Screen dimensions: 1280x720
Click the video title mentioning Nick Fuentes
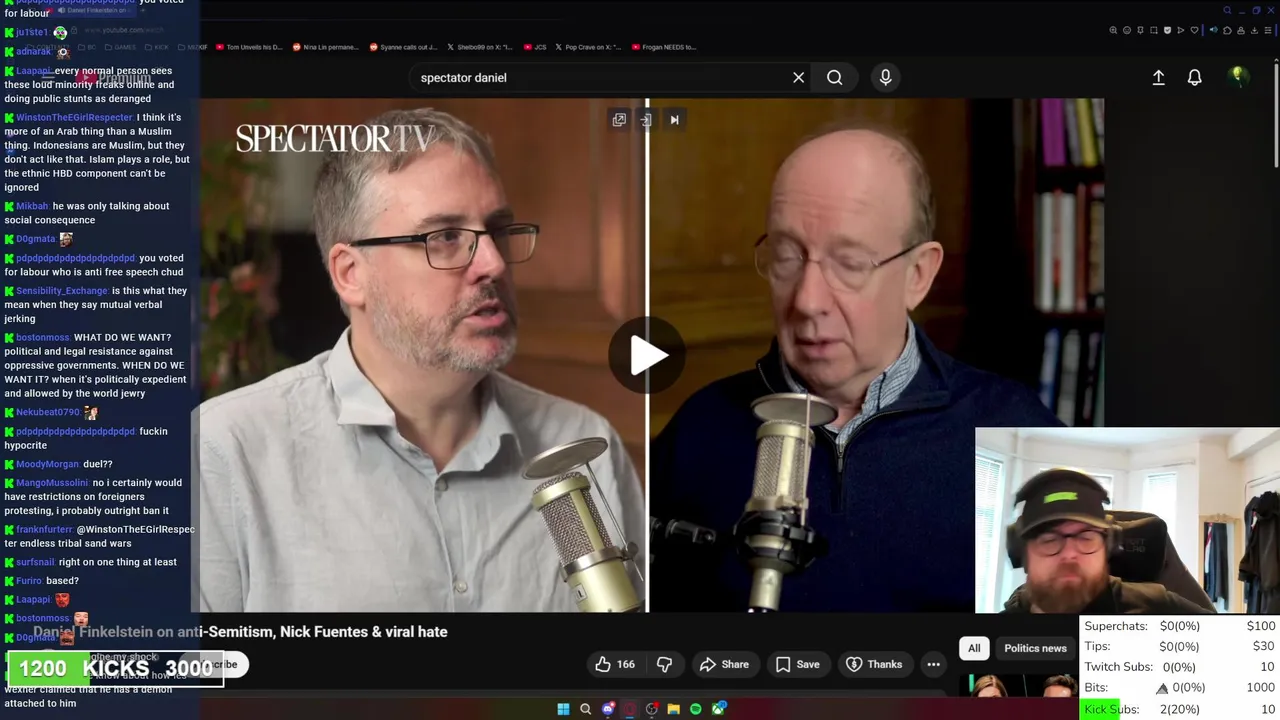click(x=240, y=632)
